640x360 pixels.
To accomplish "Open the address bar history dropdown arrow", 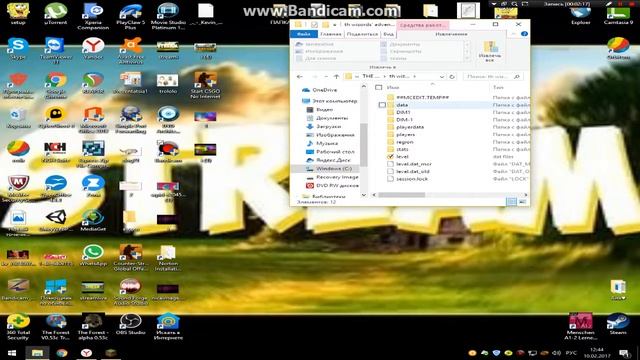I will (x=442, y=76).
